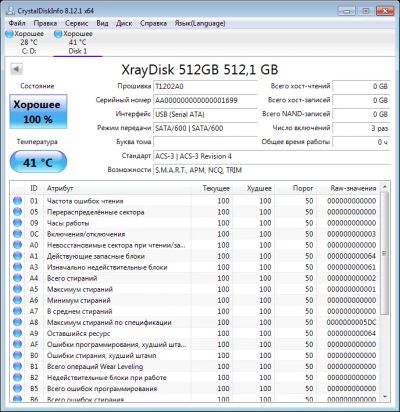Select the Оставшийся ресурс attribute row
The image size is (400, 412).
(195, 333)
